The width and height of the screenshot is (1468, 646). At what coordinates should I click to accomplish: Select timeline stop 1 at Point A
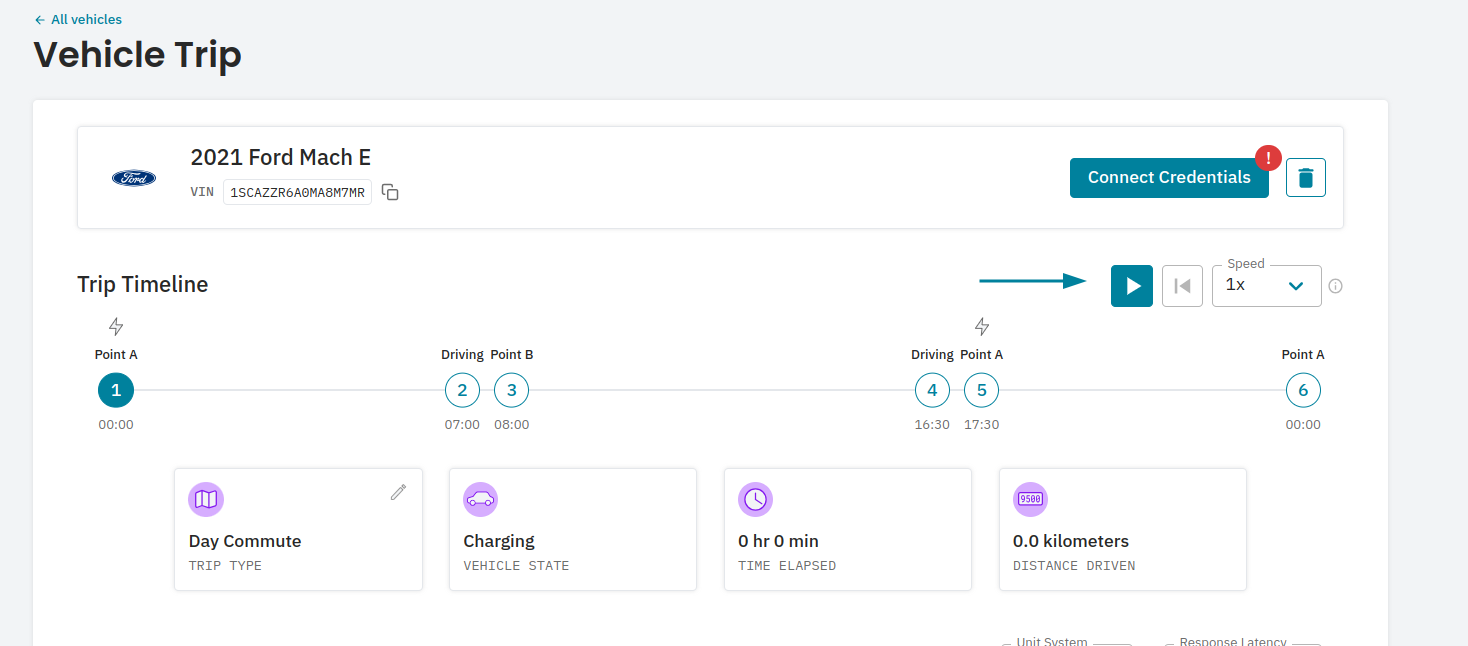click(x=116, y=390)
